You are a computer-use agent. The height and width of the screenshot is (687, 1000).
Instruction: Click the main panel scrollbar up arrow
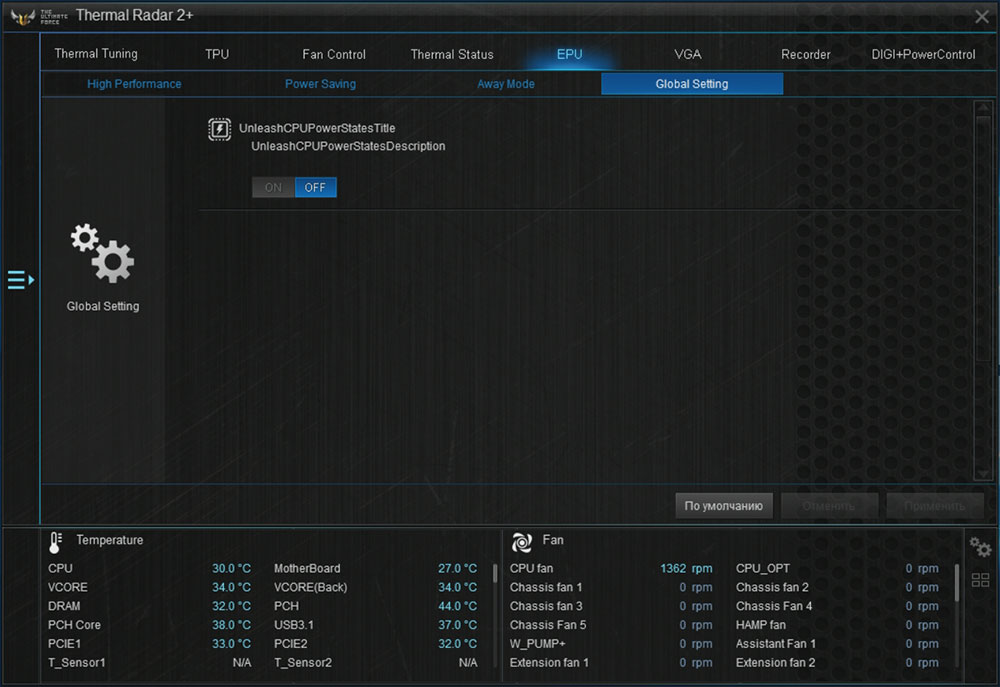point(983,107)
